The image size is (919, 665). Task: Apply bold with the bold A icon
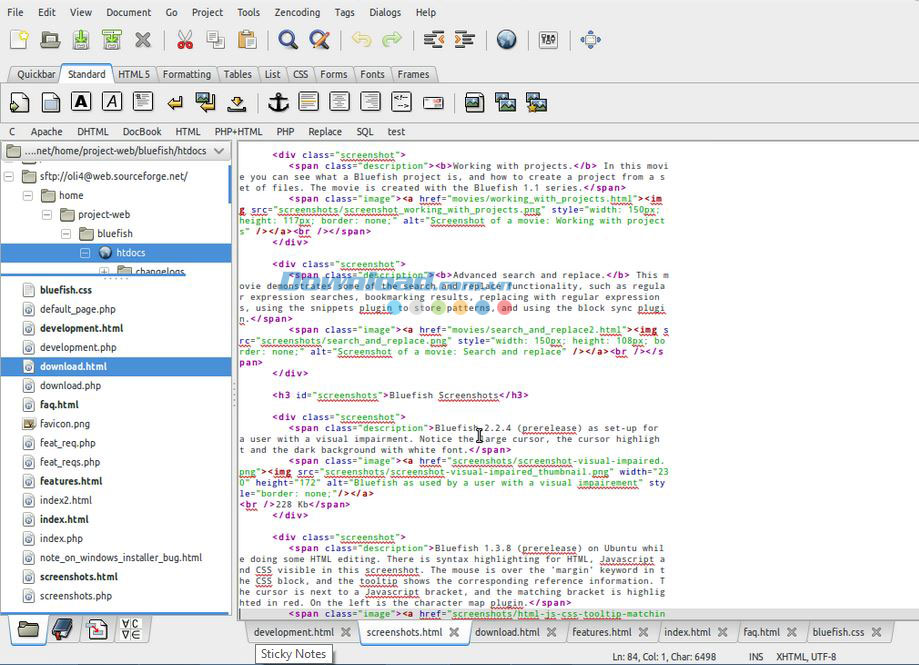pos(81,102)
